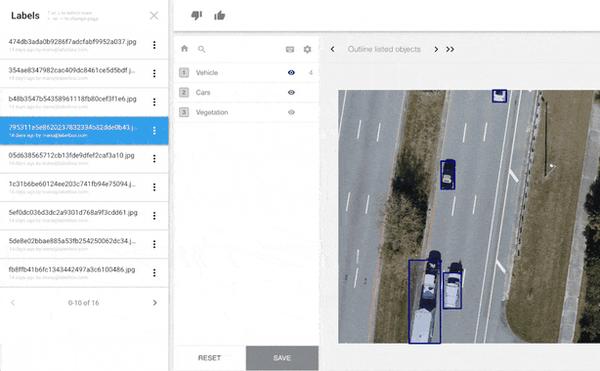The image size is (600, 371).
Task: Go to next page of labels list
Action: [155, 303]
